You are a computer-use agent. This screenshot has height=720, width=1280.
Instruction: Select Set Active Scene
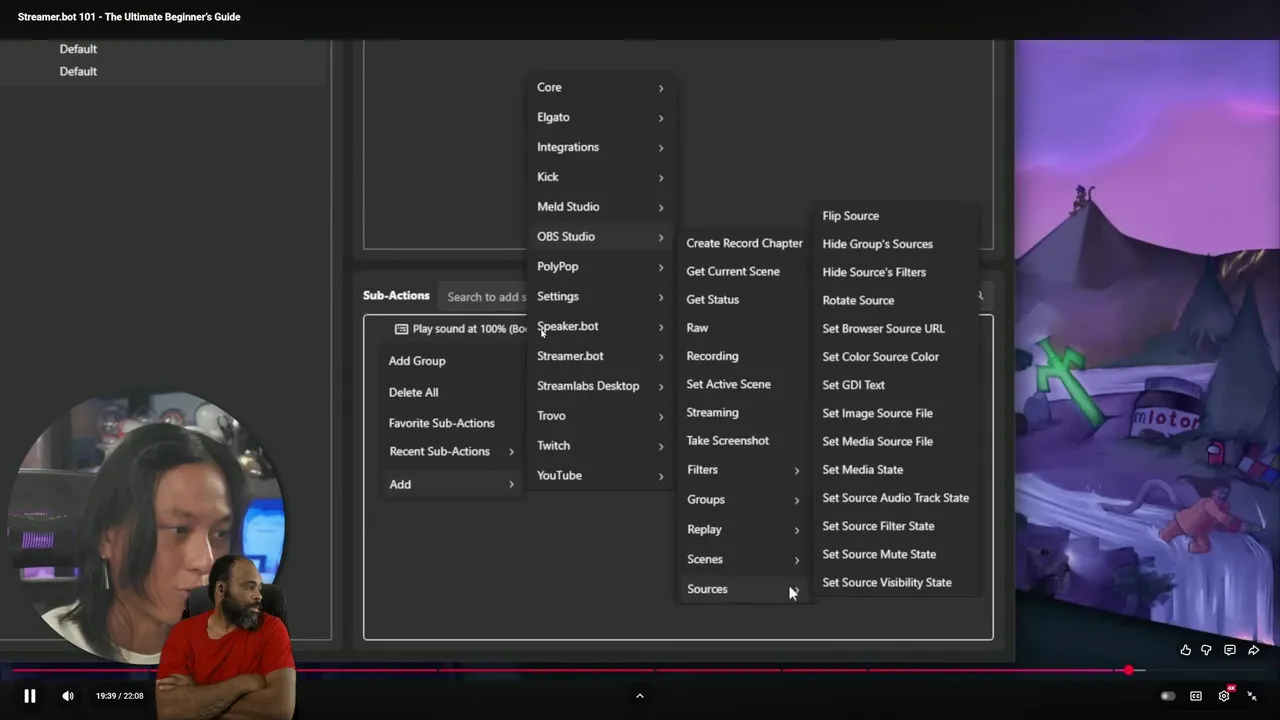[728, 384]
